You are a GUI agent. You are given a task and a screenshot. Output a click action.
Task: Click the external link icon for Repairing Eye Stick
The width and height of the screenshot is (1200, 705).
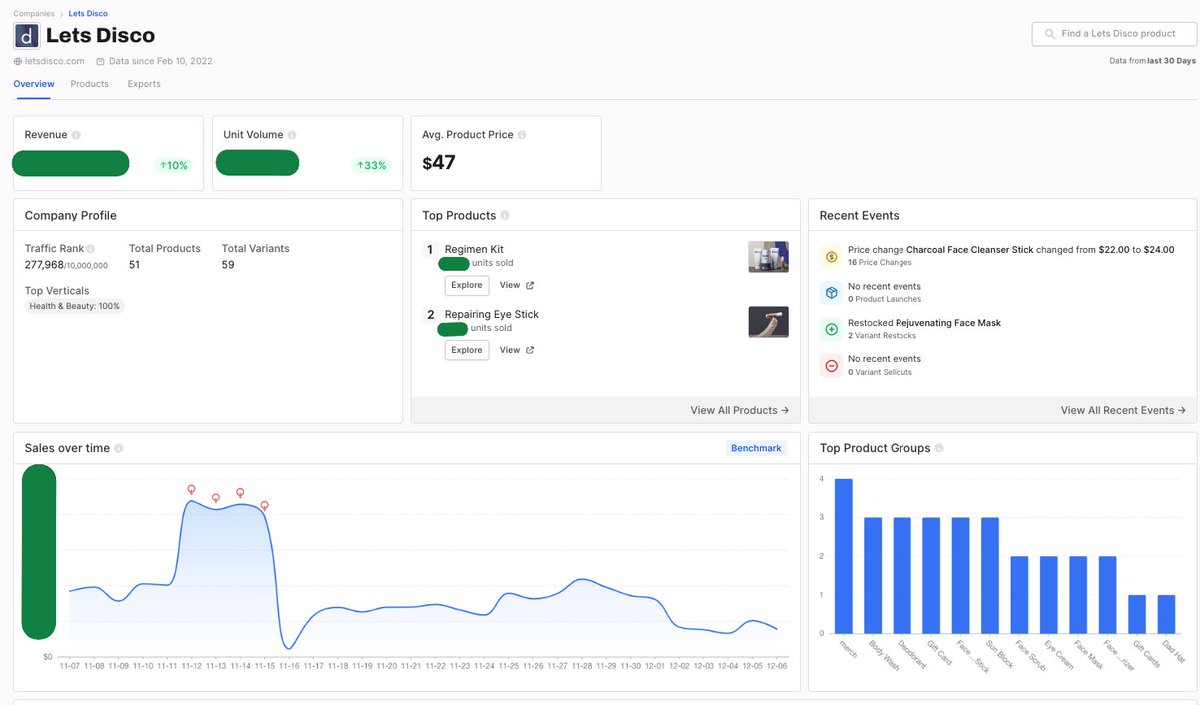coord(530,350)
